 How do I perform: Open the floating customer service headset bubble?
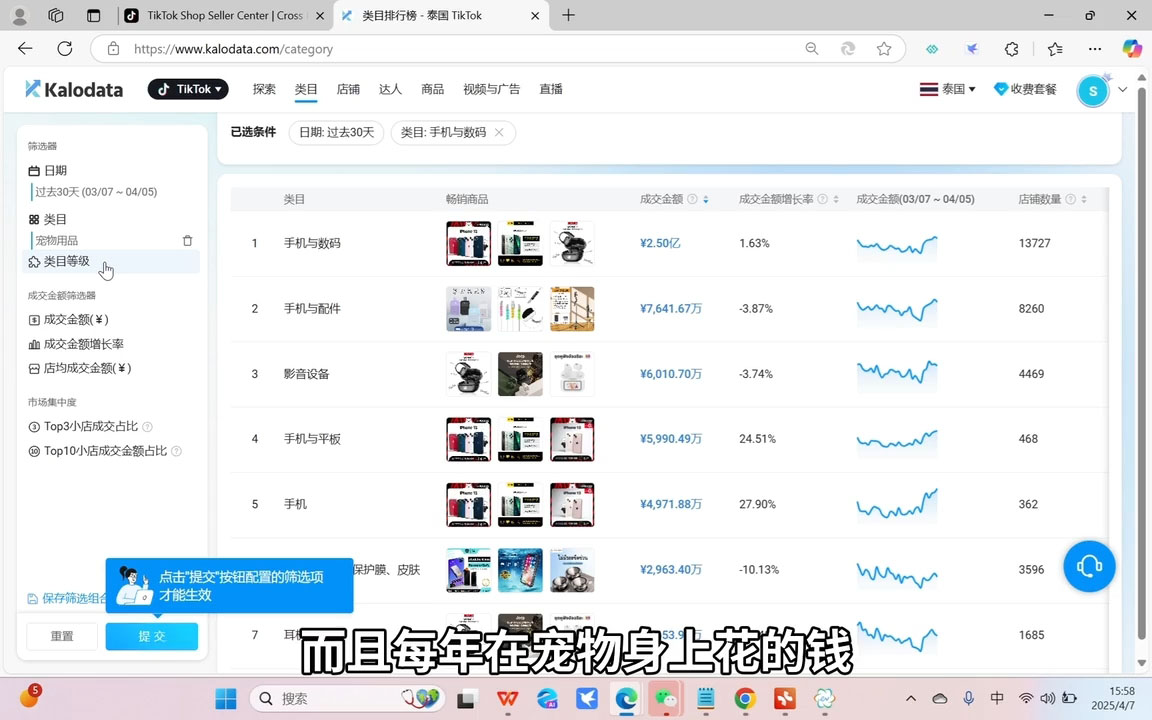(x=1089, y=567)
